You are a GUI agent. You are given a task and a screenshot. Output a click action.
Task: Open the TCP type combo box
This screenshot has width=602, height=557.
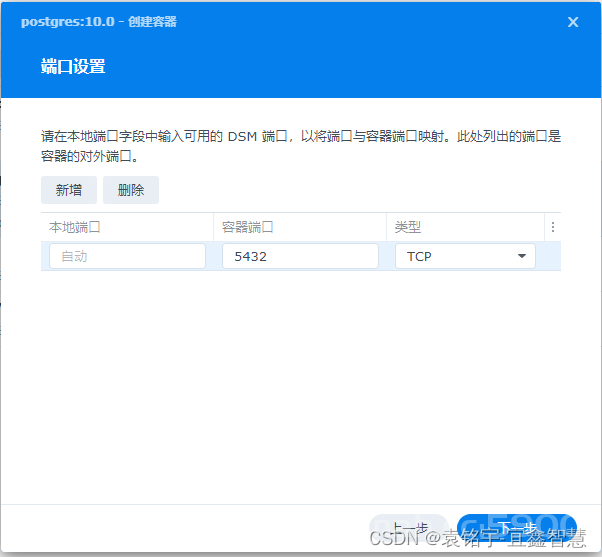click(x=465, y=256)
